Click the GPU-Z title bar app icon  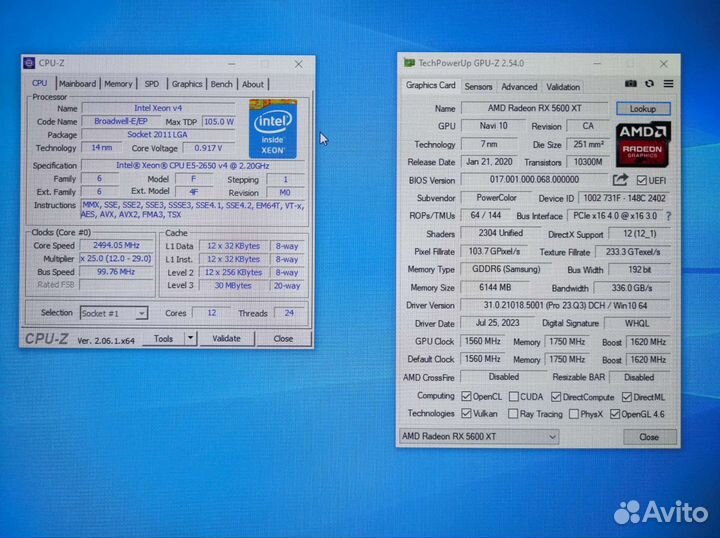click(409, 63)
